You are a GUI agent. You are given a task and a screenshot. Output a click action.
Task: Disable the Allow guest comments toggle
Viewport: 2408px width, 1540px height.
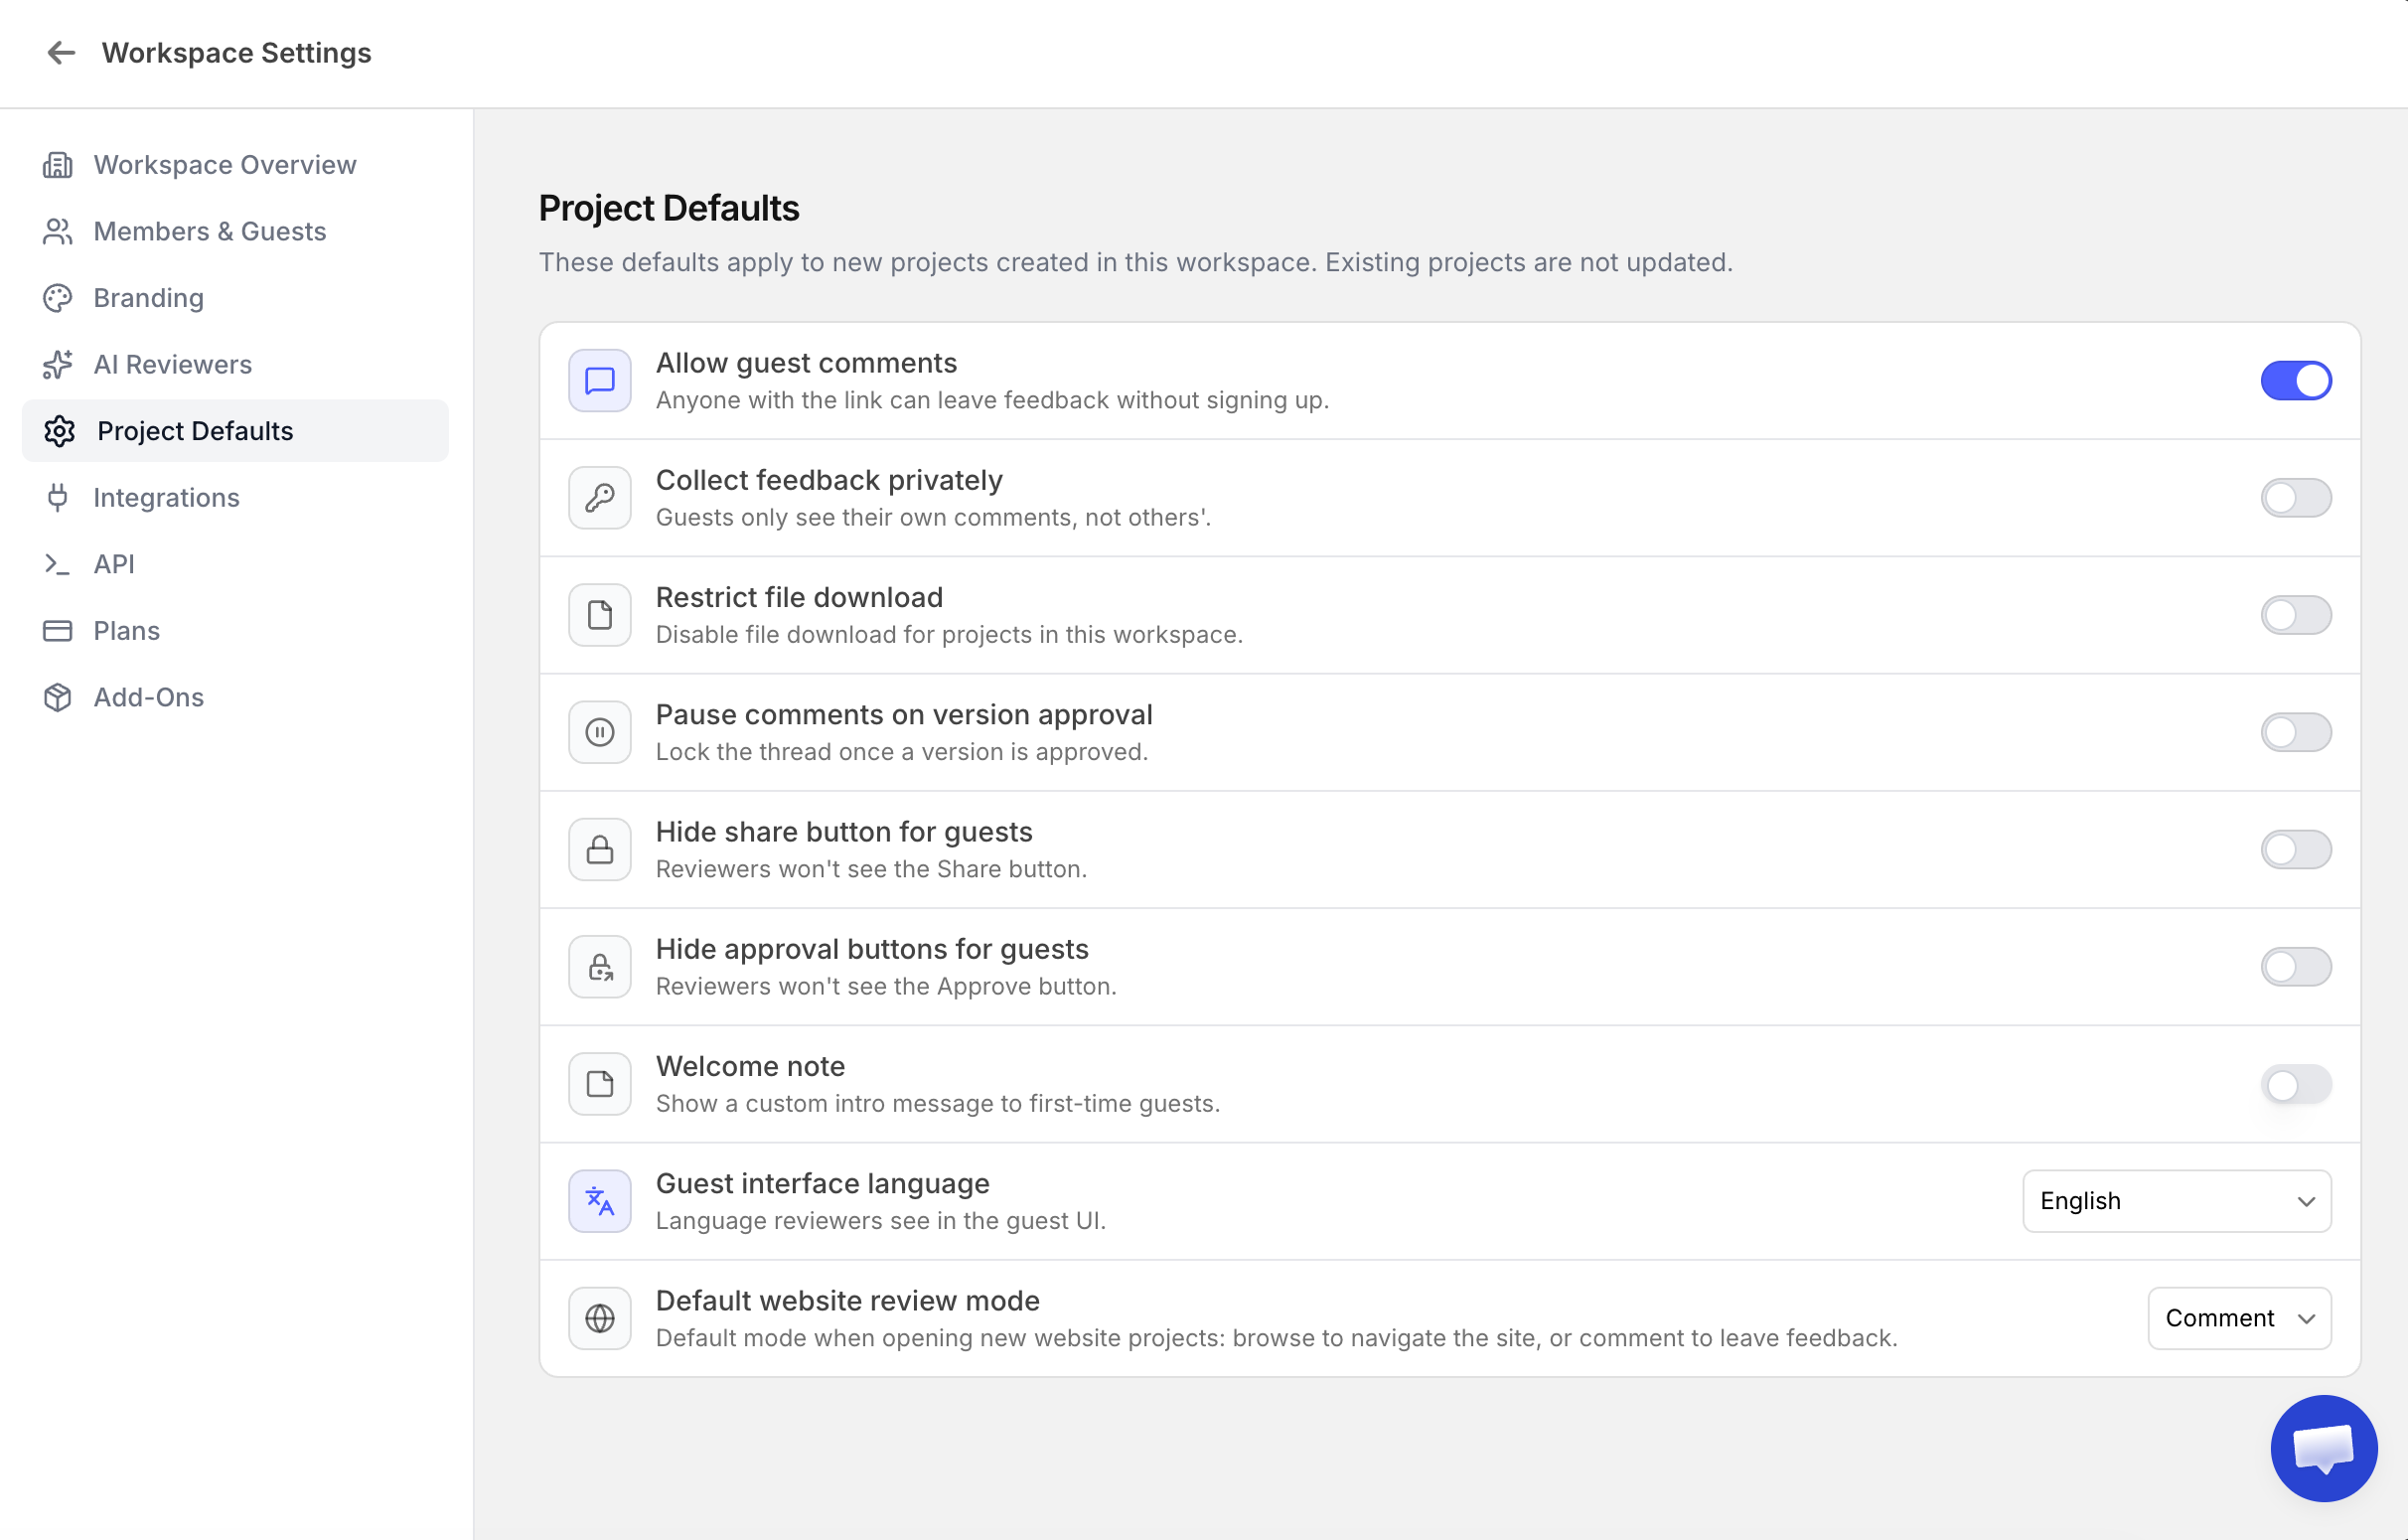click(2296, 381)
